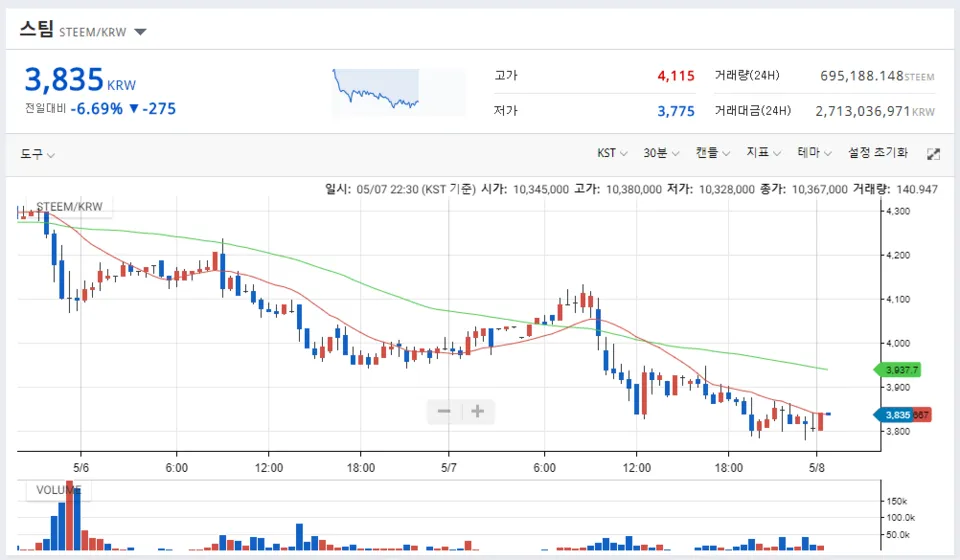Click the 시가 10,345,000 readout
This screenshot has width=960, height=560.
[525, 189]
